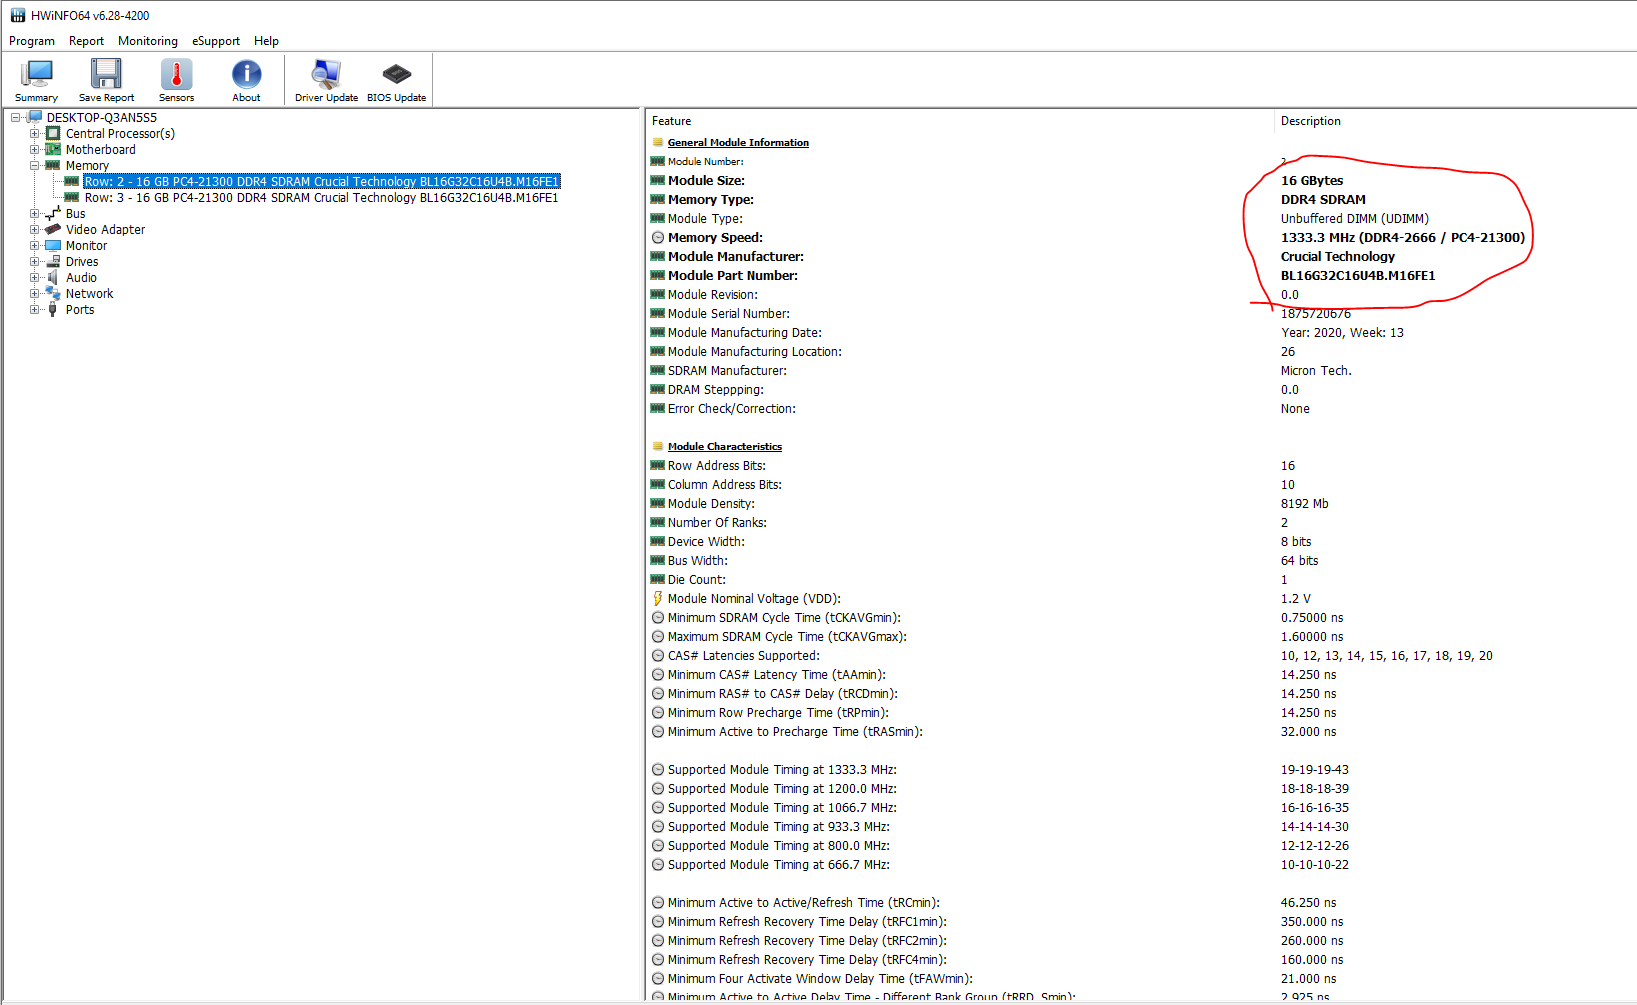
Task: Expand the Drives node
Action: pos(34,261)
